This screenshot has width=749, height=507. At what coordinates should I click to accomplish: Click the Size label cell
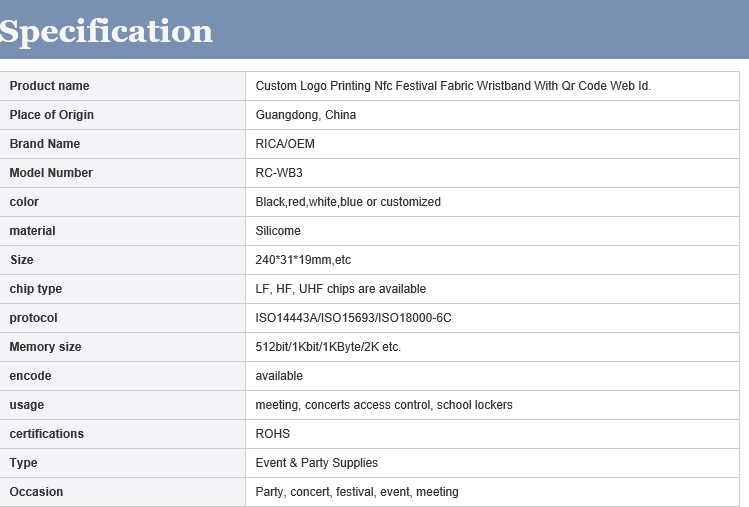pyautogui.click(x=22, y=260)
